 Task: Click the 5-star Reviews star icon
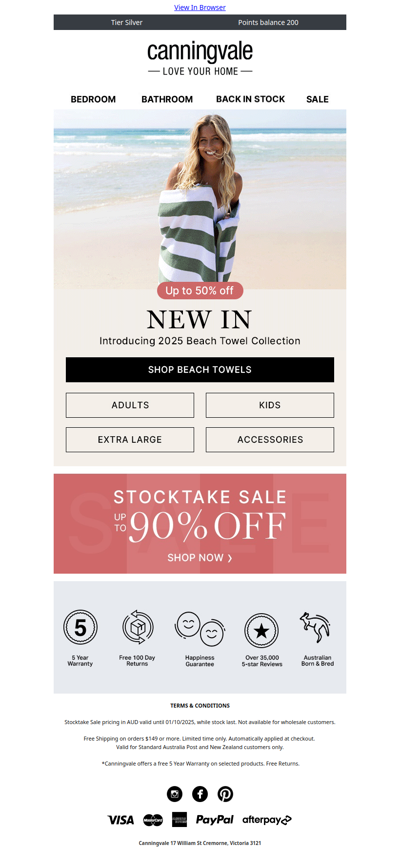point(262,631)
